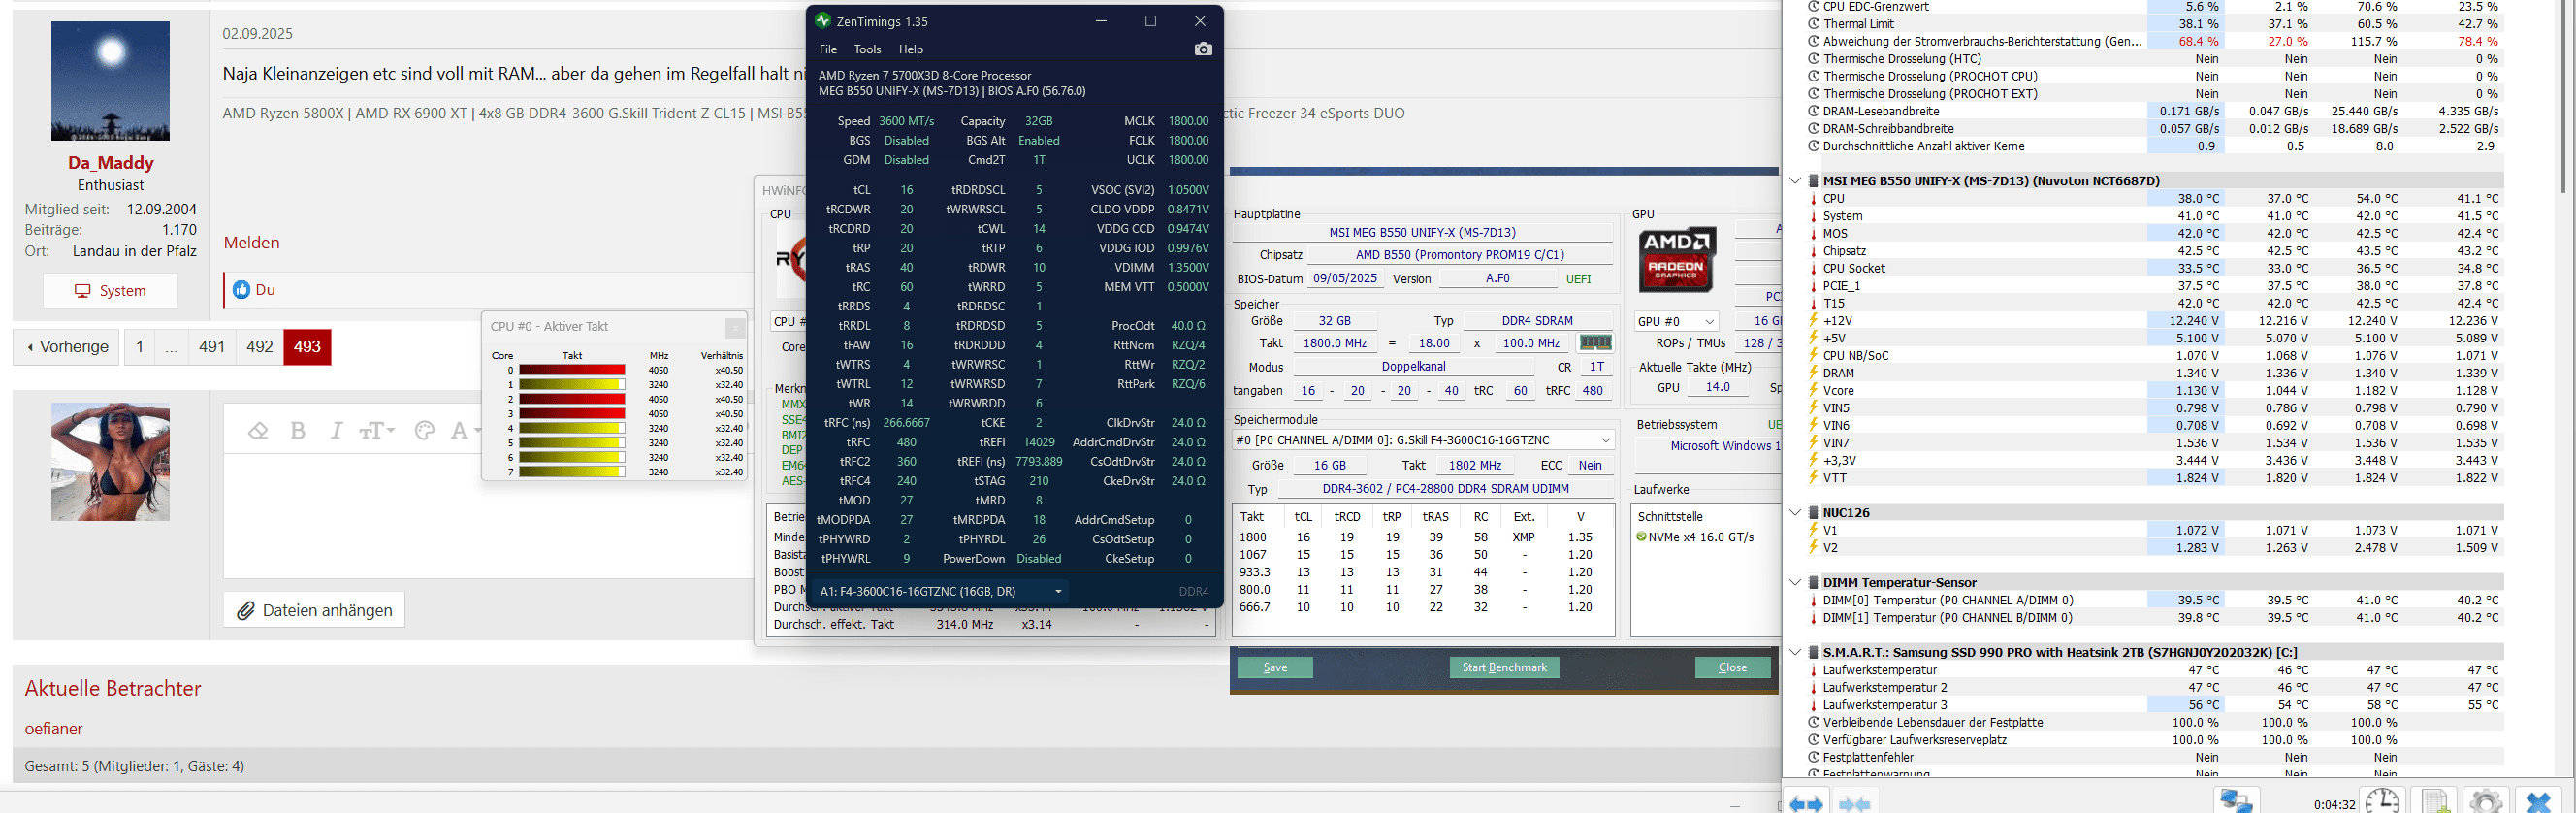Image resolution: width=2576 pixels, height=813 pixels.
Task: Click the Thermal Limit sensor icon
Action: 1813,24
